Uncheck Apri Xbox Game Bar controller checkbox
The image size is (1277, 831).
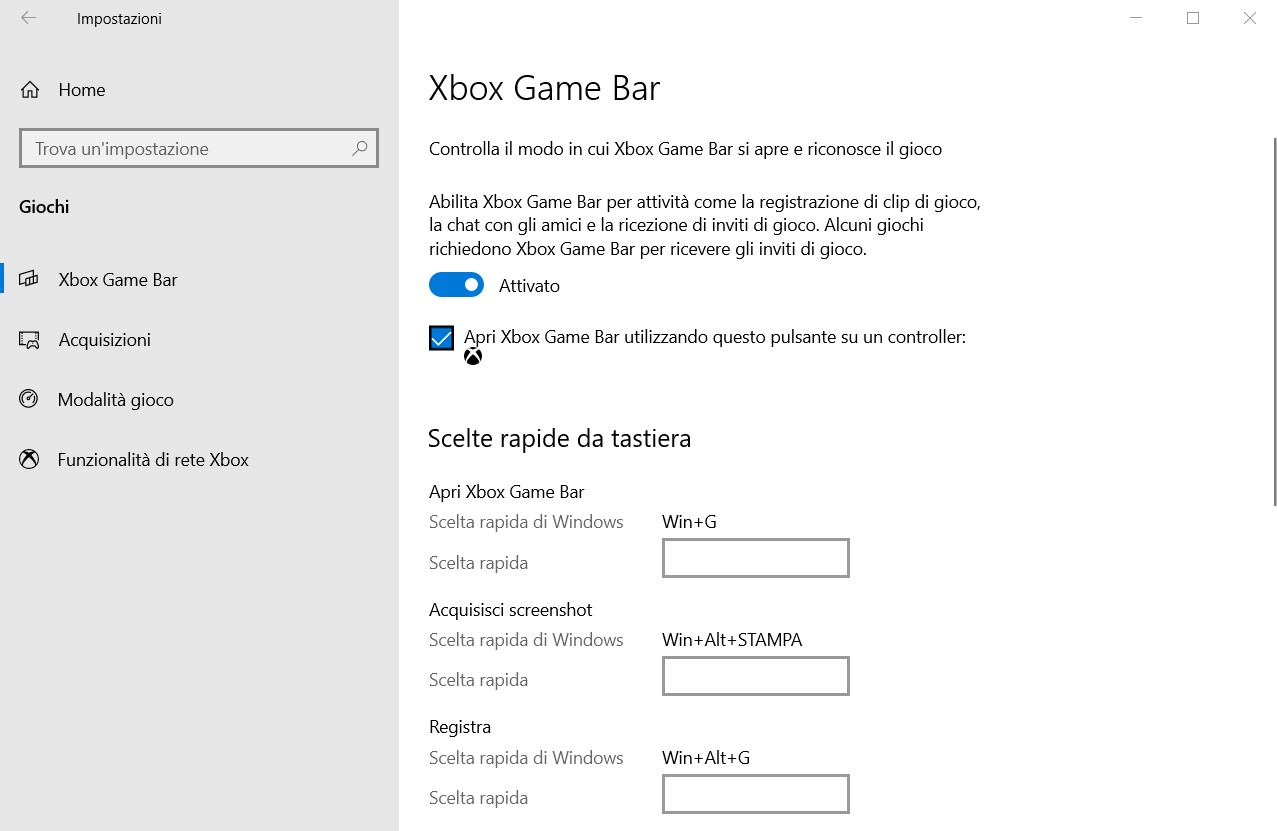[441, 338]
